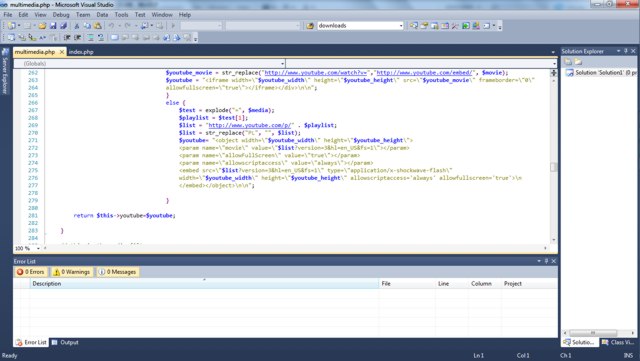Click line 281 return statement in editor
The height and width of the screenshot is (361, 640).
(x=124, y=216)
